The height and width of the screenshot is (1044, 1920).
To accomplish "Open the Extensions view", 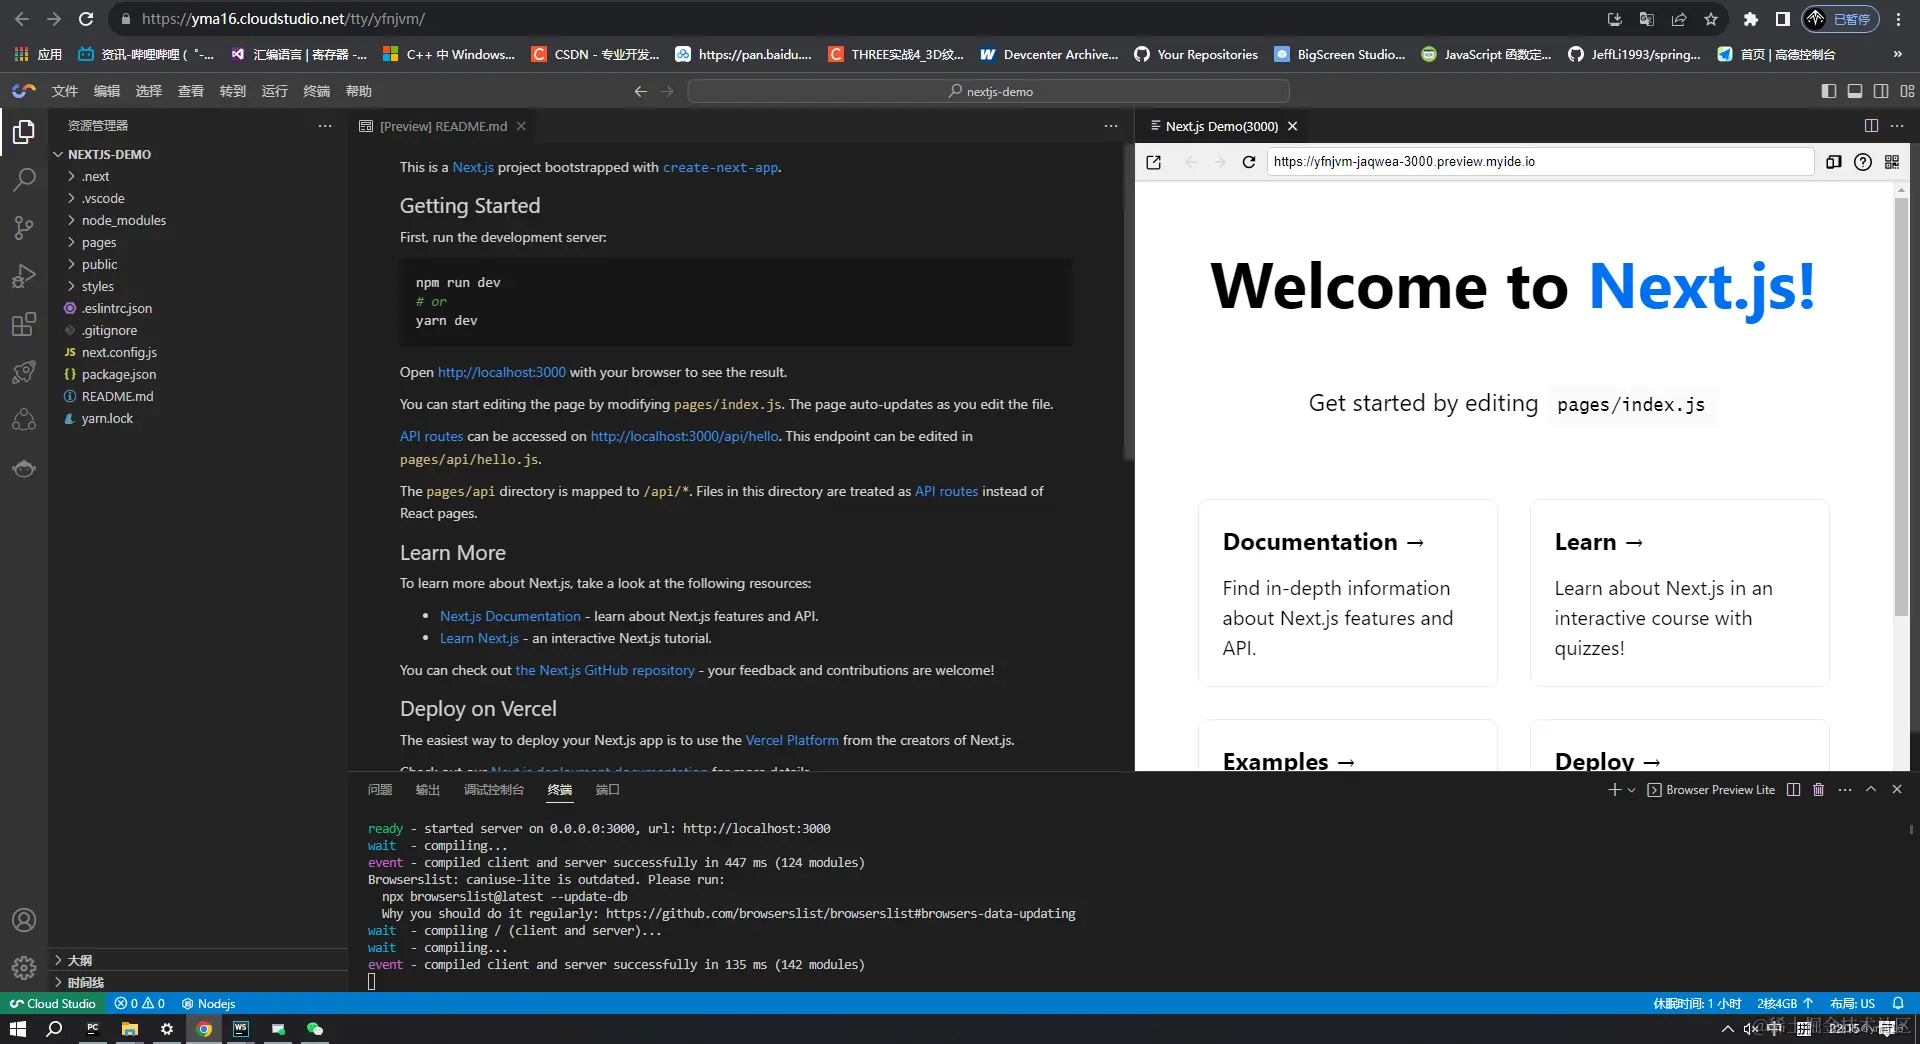I will [24, 324].
